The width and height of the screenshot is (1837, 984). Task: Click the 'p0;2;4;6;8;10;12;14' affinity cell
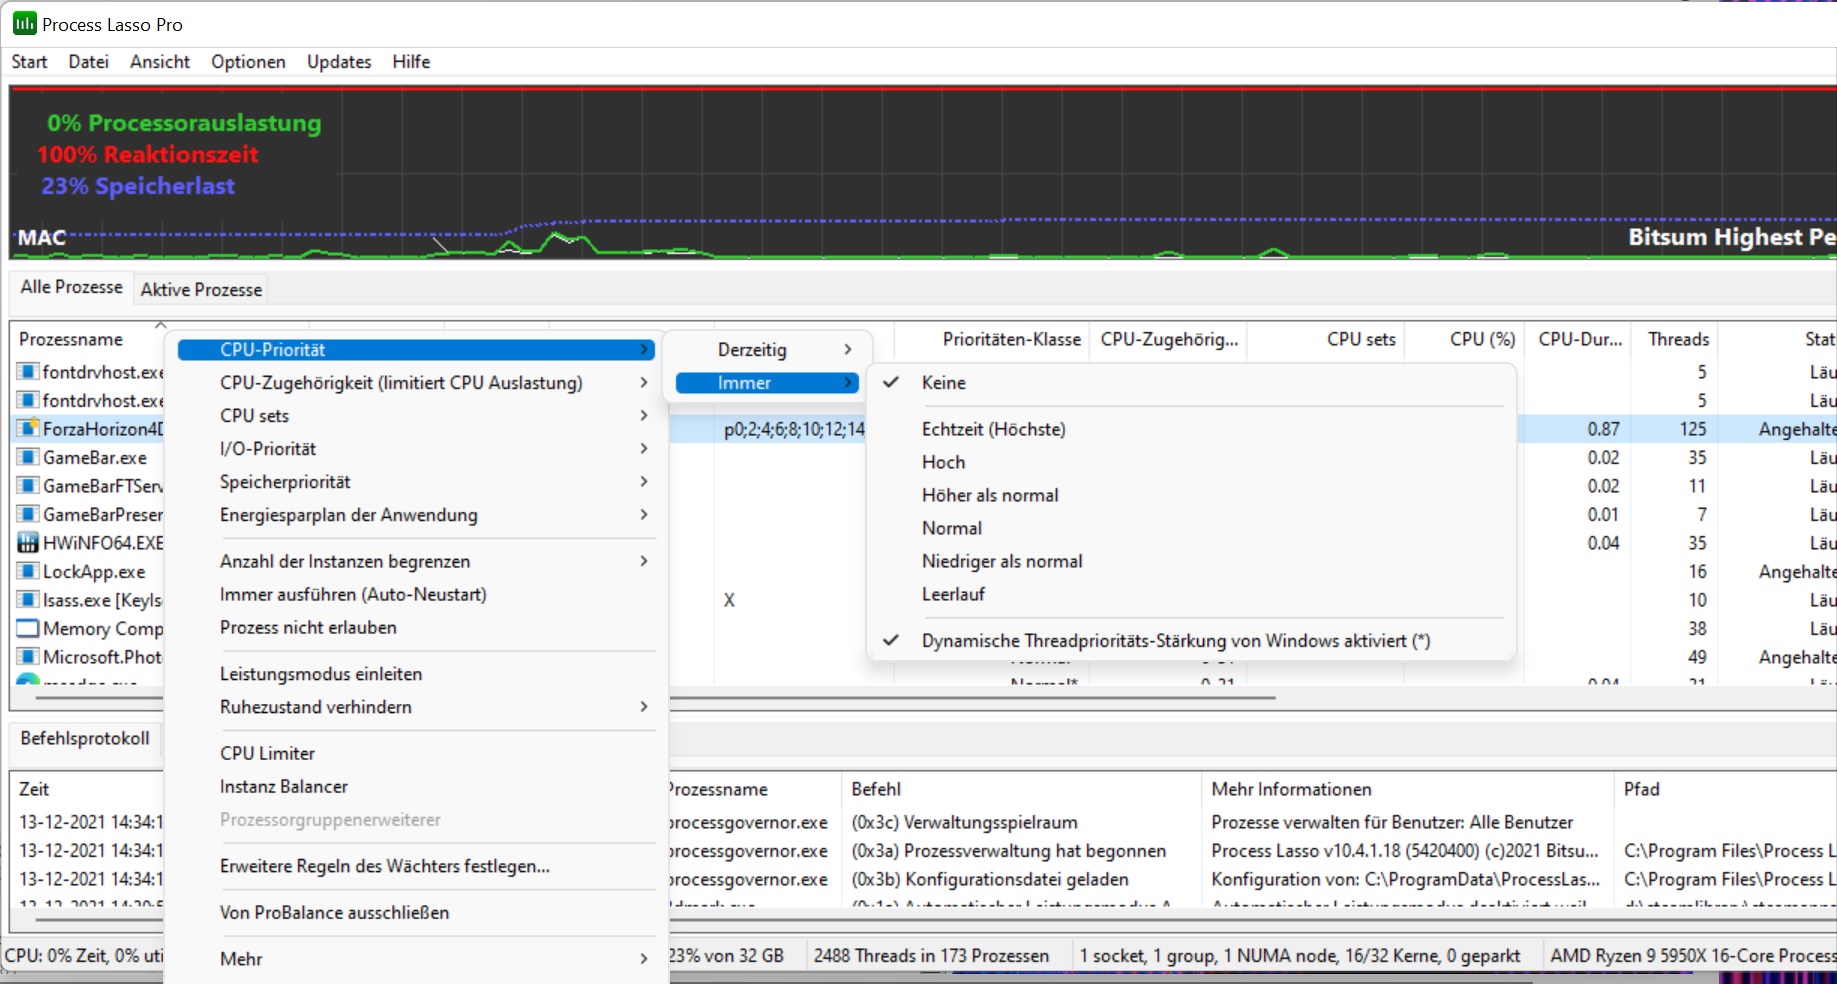pyautogui.click(x=794, y=429)
